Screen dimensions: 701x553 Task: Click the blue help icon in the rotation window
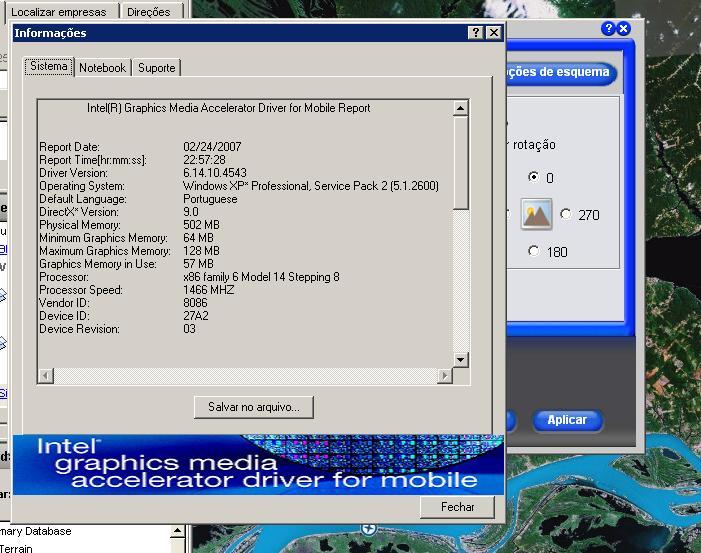coord(608,29)
